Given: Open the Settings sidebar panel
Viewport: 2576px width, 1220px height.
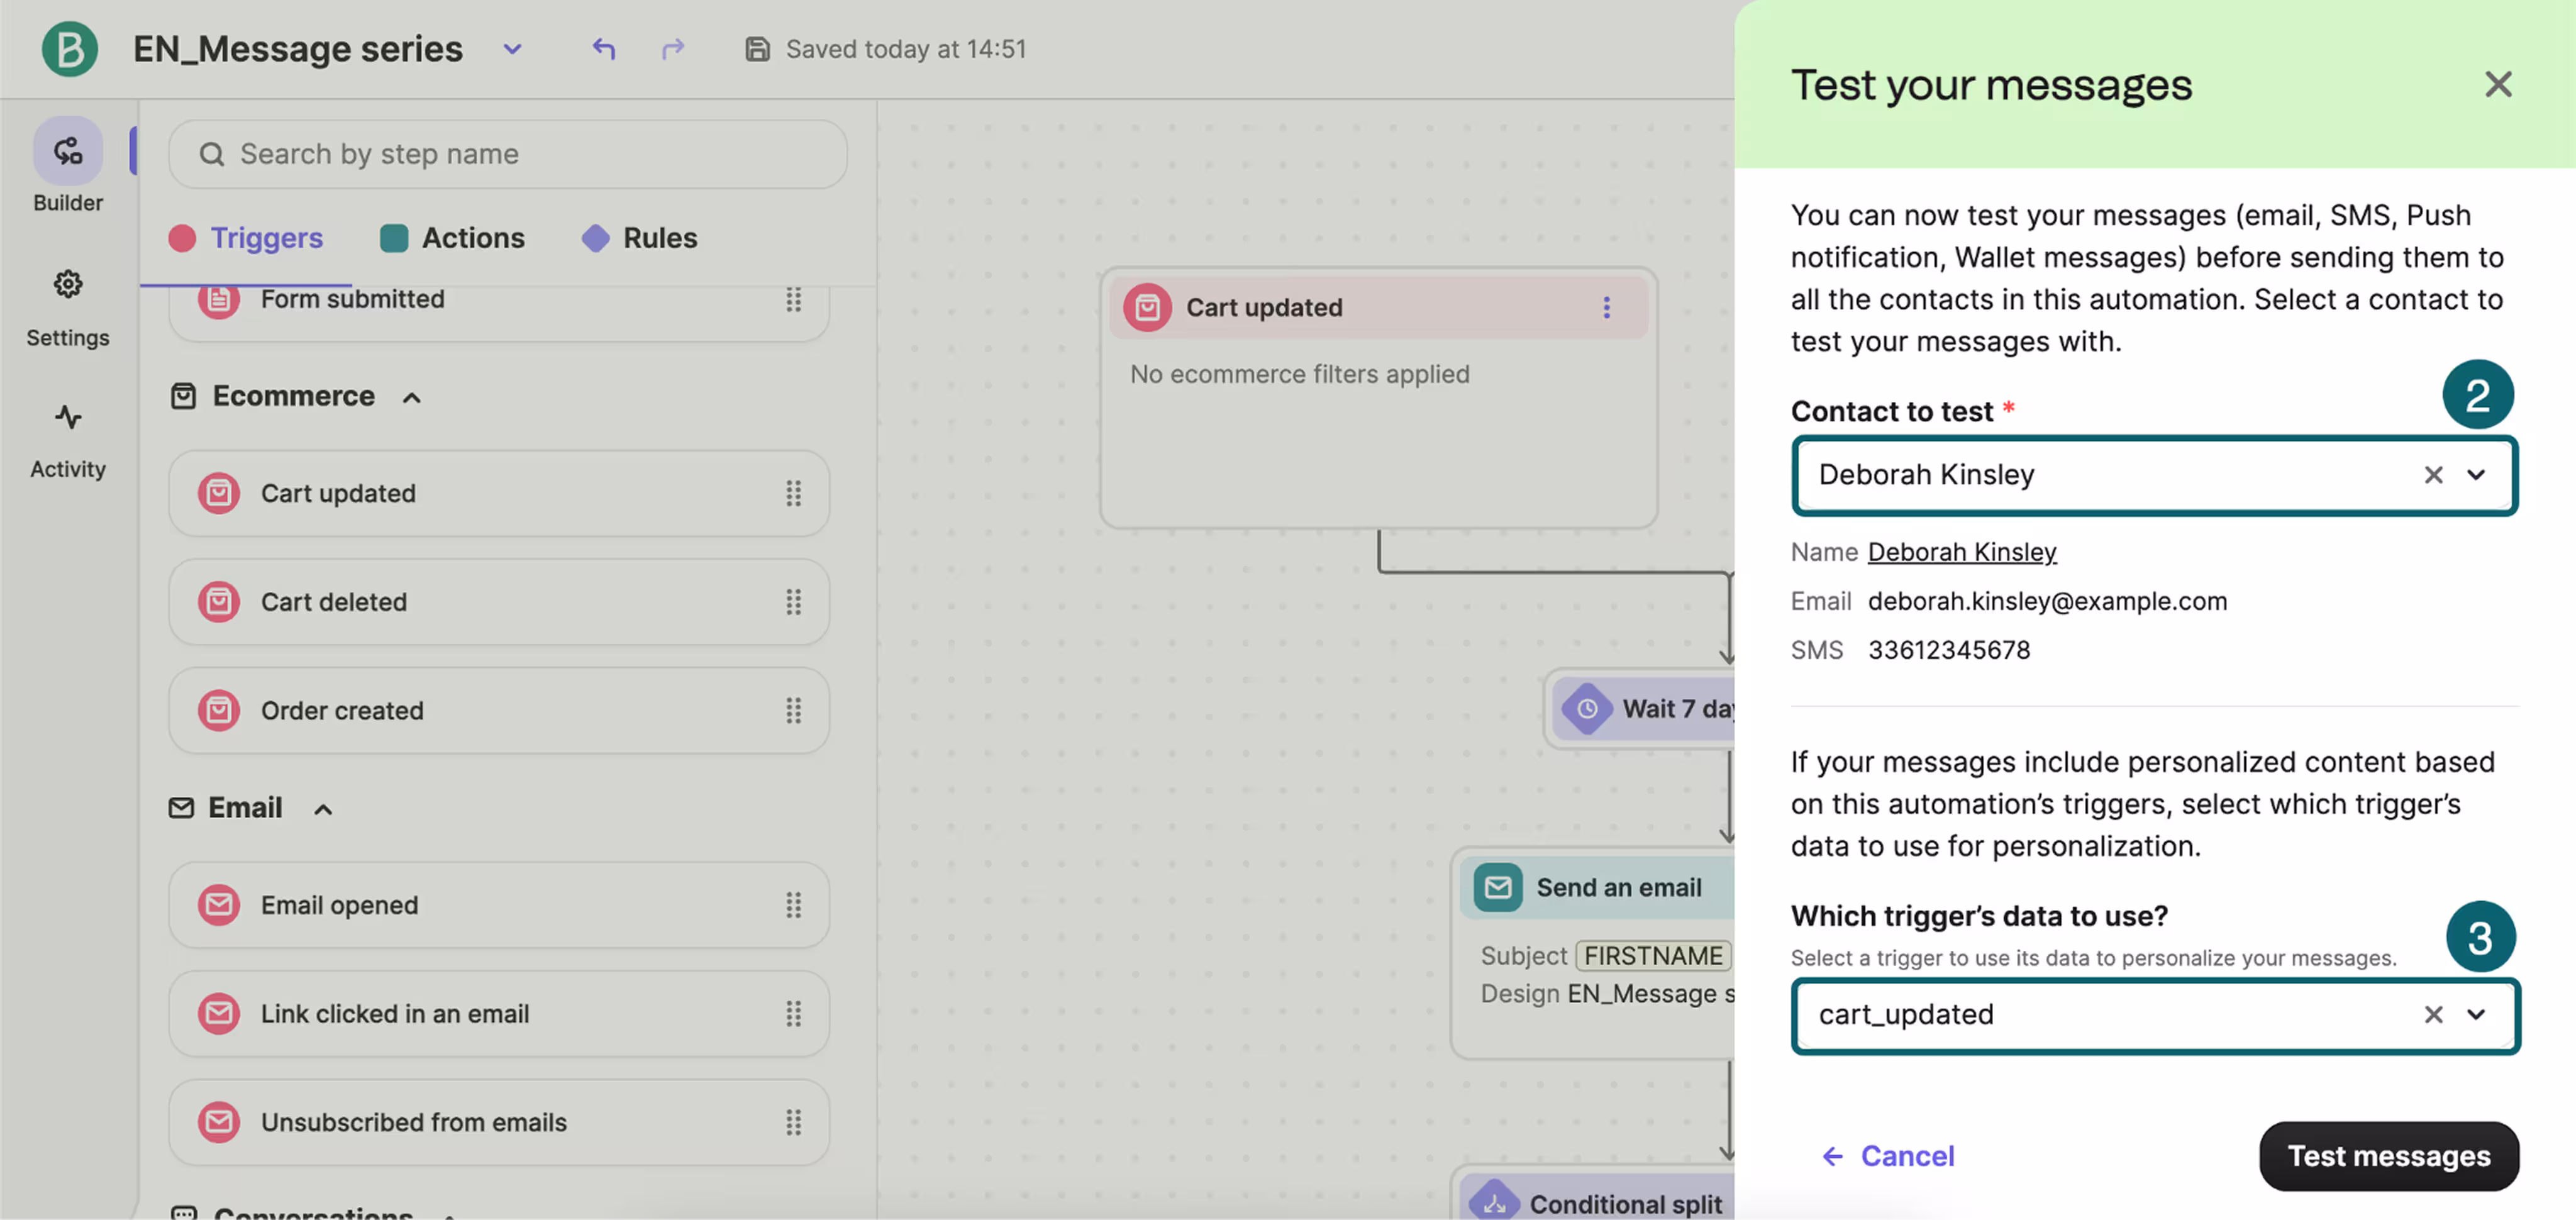Looking at the screenshot, I should click(x=68, y=308).
